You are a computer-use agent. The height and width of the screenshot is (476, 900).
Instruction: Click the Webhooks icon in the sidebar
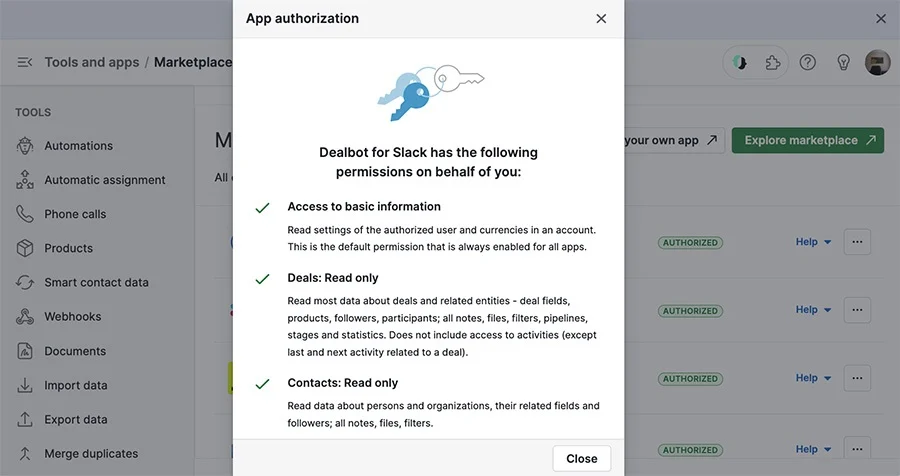(25, 316)
